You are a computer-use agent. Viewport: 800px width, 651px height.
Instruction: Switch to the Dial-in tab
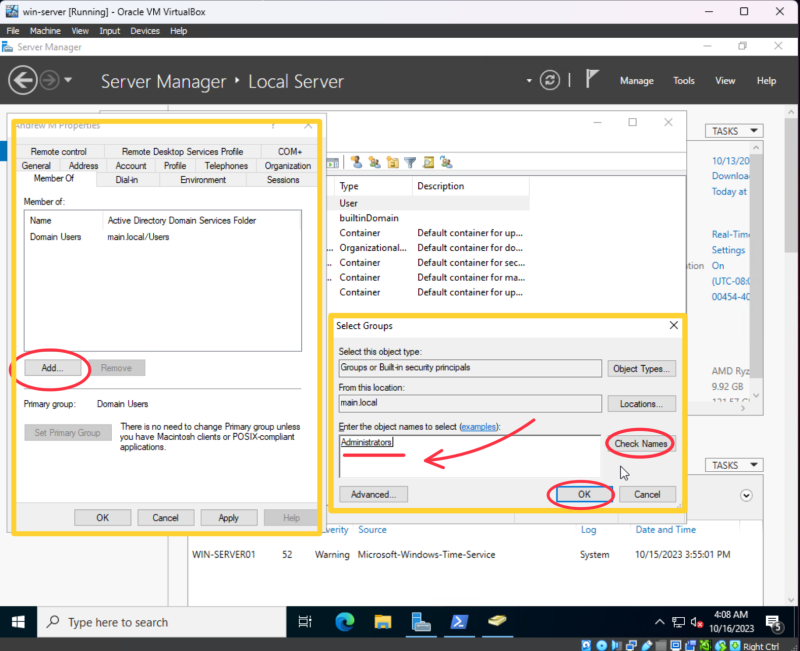click(x=127, y=180)
